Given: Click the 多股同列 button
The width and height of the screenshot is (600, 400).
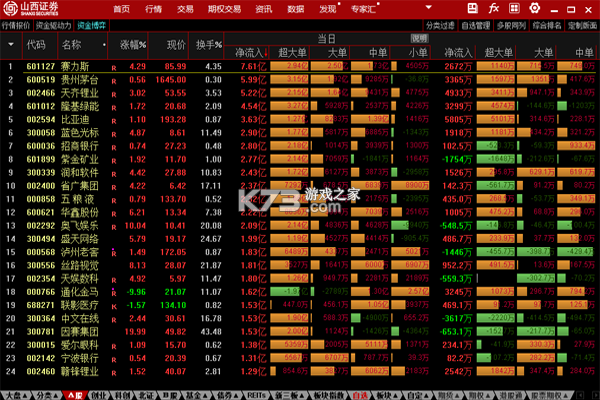Looking at the screenshot, I should (x=511, y=26).
